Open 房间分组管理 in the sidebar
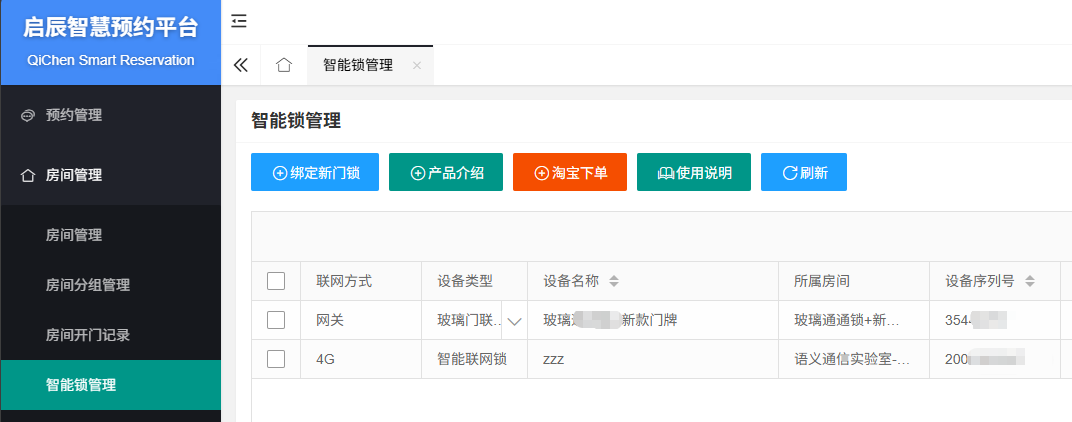The width and height of the screenshot is (1072, 422). (x=111, y=285)
